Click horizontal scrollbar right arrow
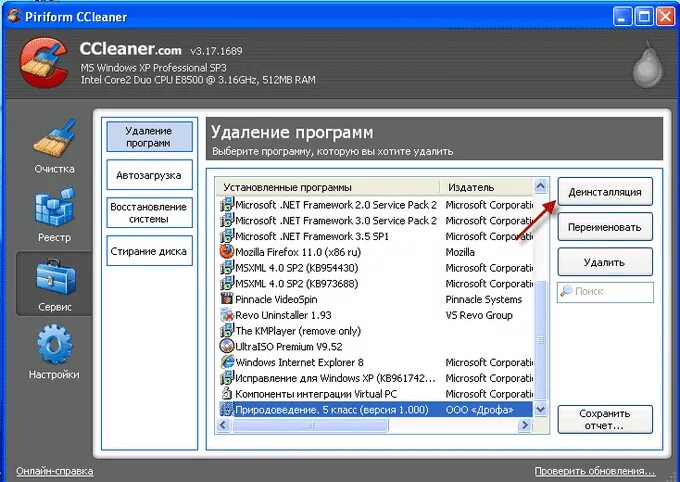Image resolution: width=680 pixels, height=482 pixels. pyautogui.click(x=525, y=425)
